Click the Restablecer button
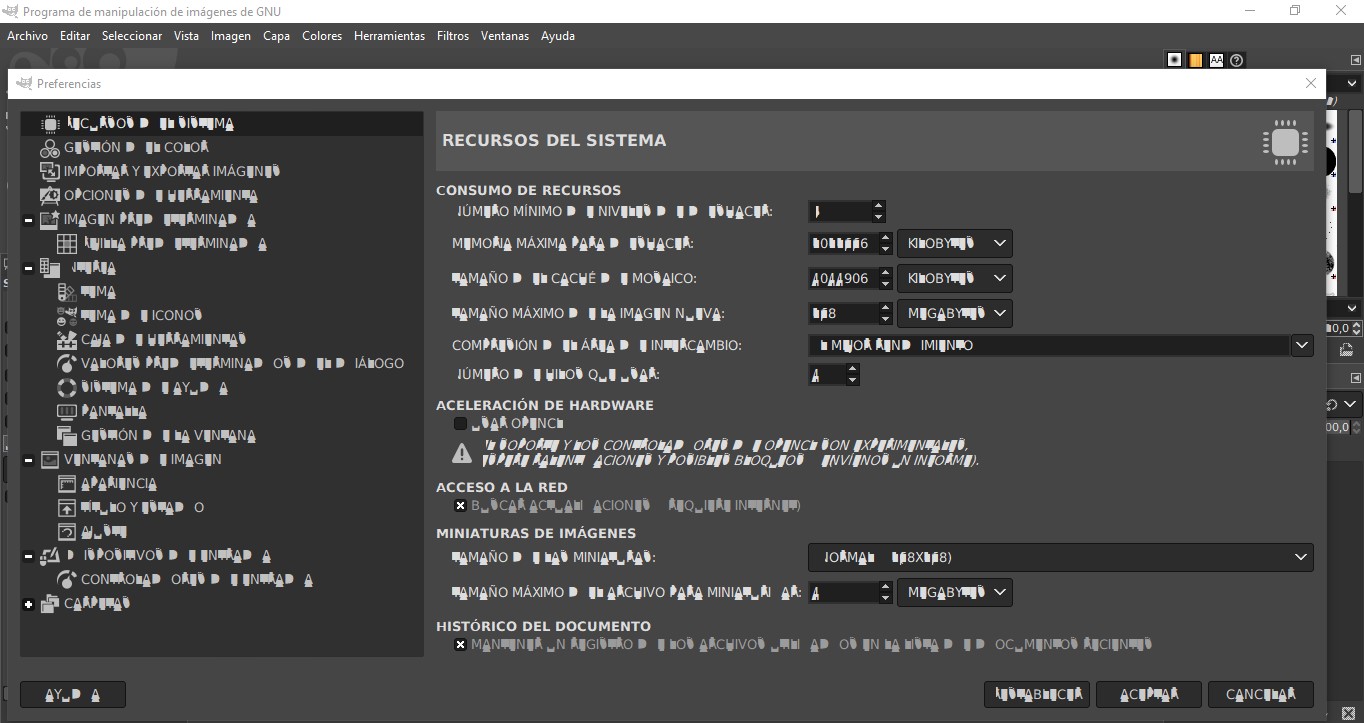This screenshot has height=723, width=1364. click(x=1036, y=694)
